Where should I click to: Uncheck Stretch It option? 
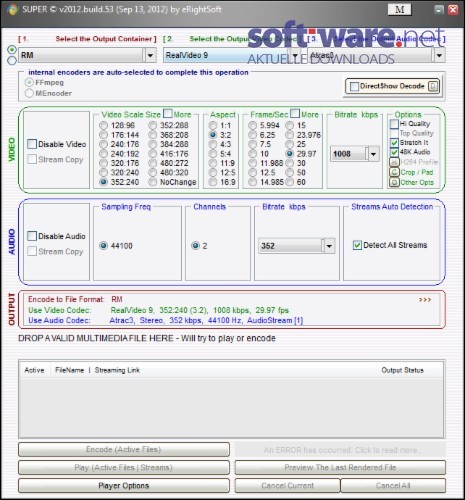point(394,143)
